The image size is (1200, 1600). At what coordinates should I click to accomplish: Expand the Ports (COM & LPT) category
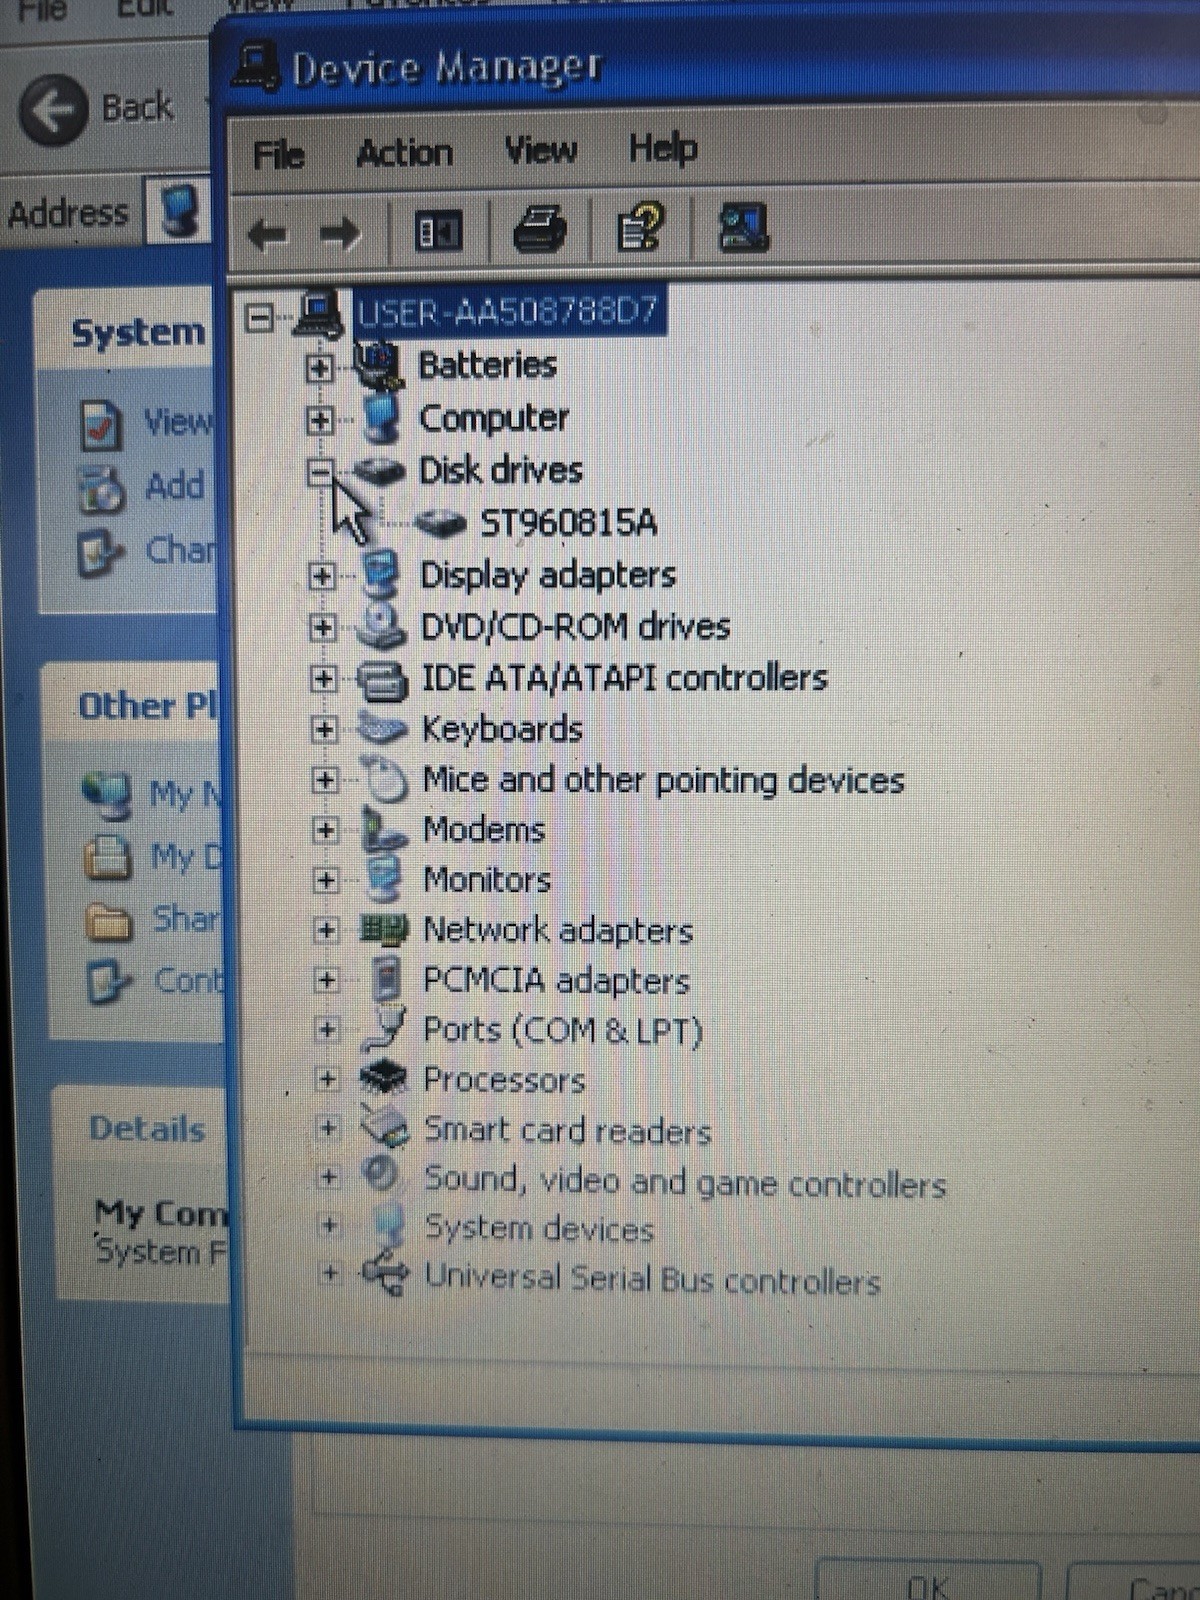(326, 1029)
